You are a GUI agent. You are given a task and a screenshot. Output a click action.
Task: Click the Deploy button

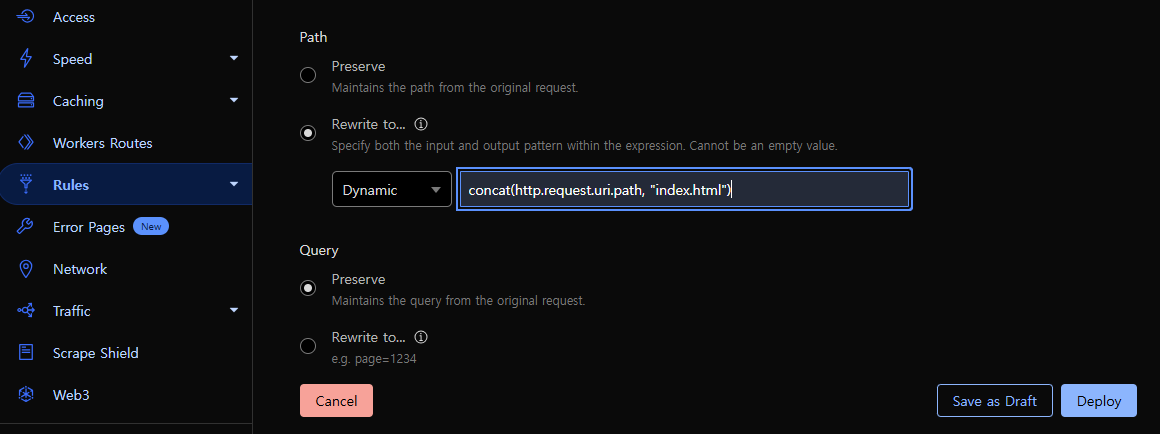tap(1099, 401)
